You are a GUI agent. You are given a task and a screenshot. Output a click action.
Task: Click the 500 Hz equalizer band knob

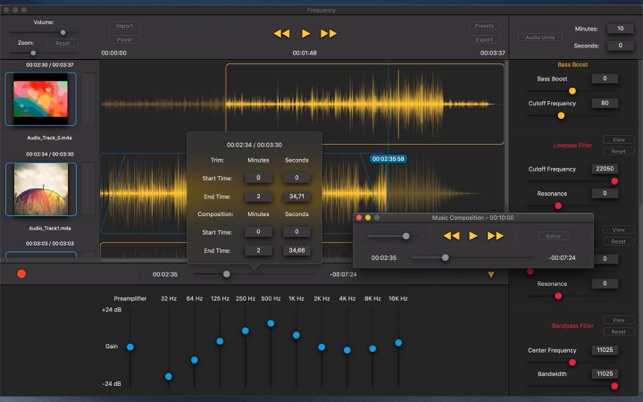click(x=271, y=323)
